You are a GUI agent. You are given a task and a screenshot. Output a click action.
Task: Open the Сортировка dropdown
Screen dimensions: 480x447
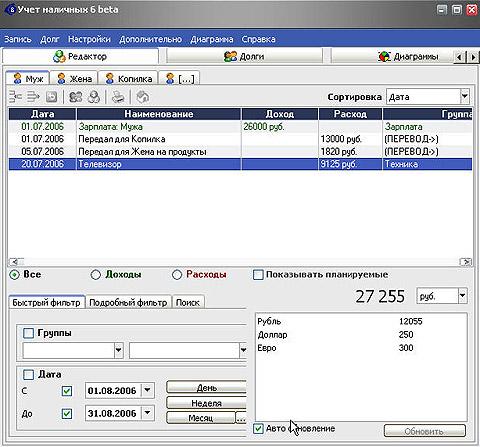(464, 97)
